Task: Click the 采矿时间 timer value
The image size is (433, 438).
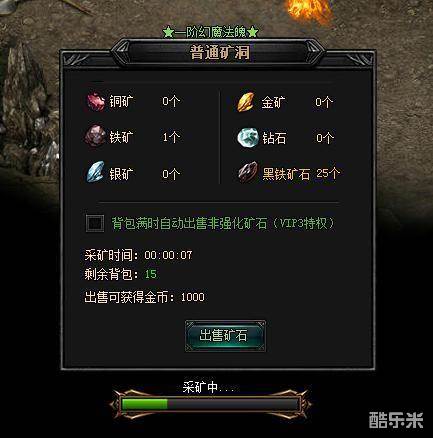Action: (x=168, y=255)
